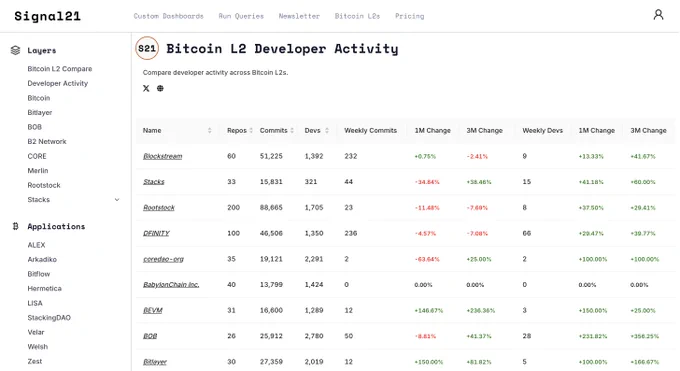Image resolution: width=680 pixels, height=371 pixels.
Task: Open Hermetica application in sidebar
Action: (x=44, y=289)
